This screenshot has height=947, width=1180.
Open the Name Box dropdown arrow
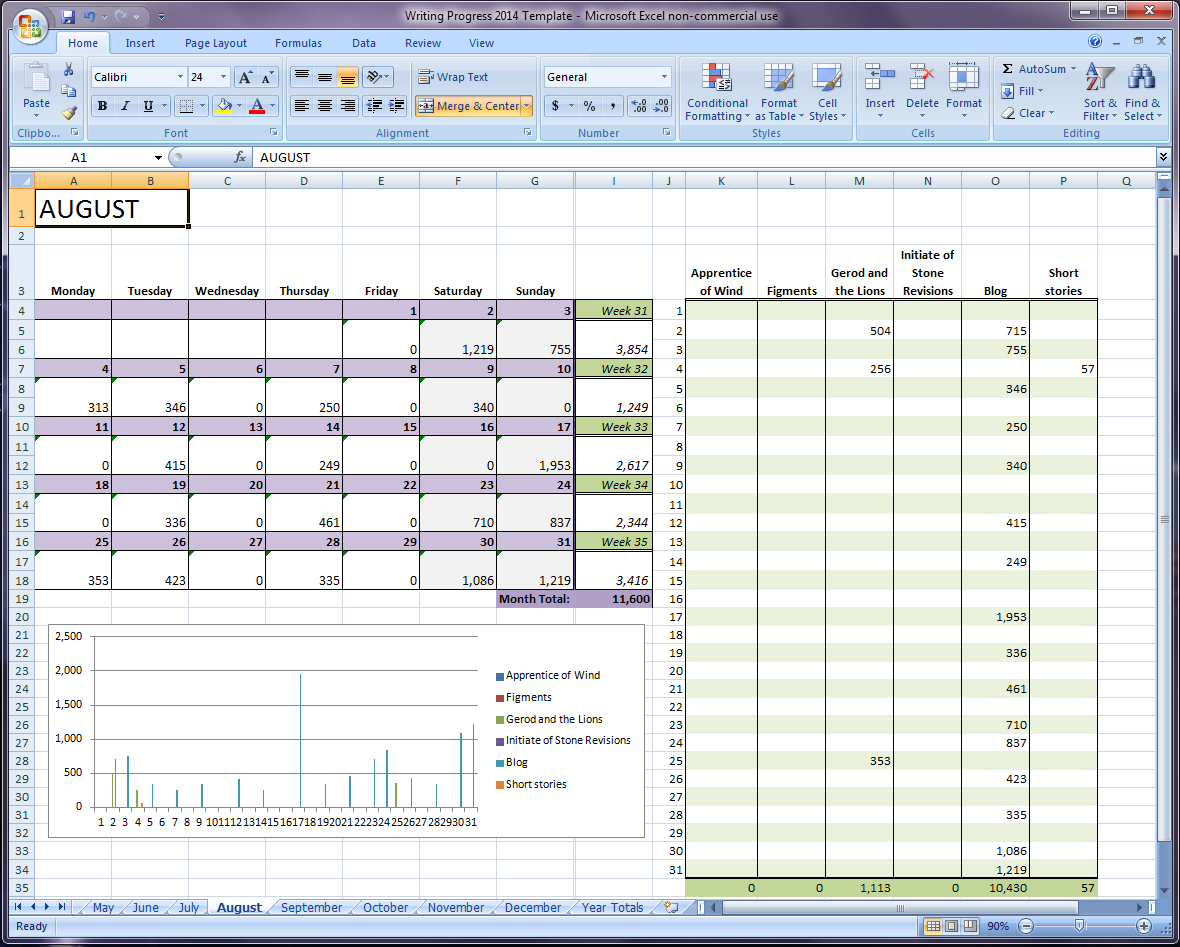(x=158, y=157)
